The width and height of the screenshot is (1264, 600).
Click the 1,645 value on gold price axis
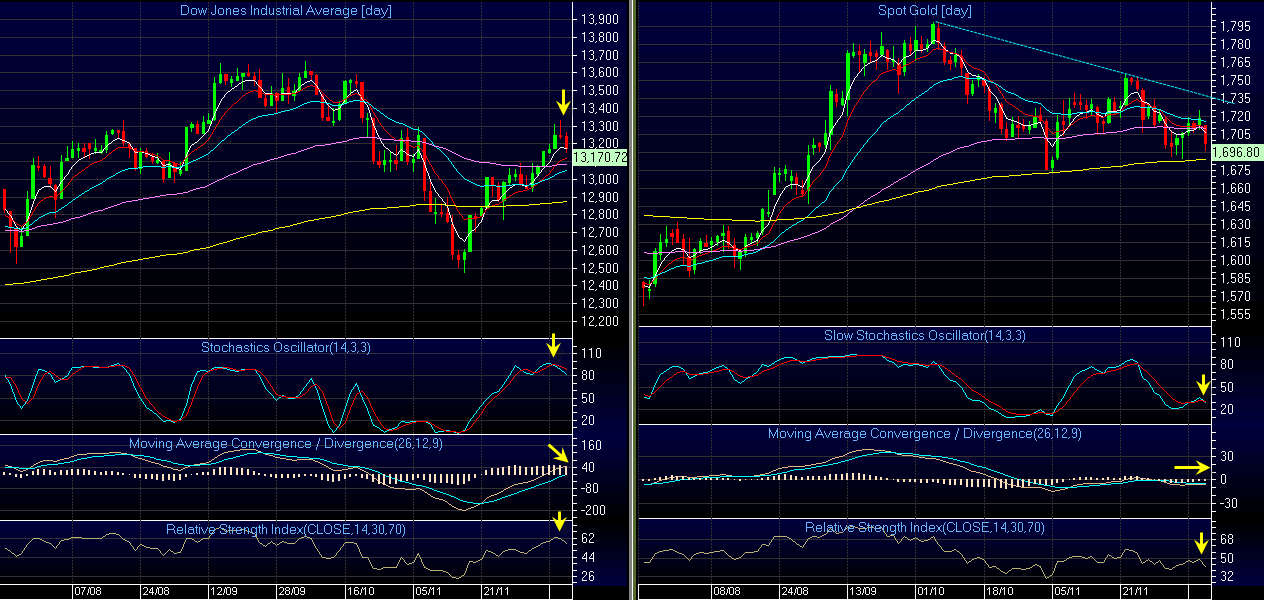pyautogui.click(x=1235, y=206)
